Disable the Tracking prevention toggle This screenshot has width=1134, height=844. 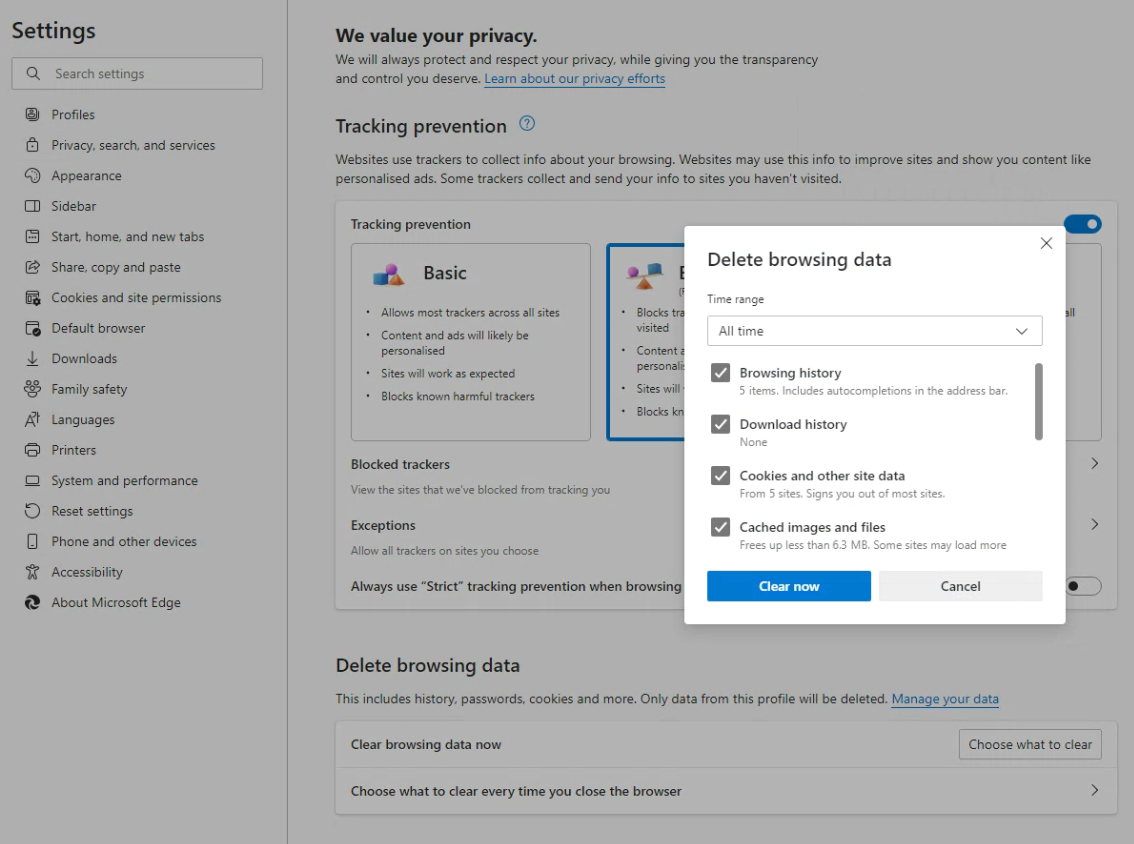point(1083,224)
